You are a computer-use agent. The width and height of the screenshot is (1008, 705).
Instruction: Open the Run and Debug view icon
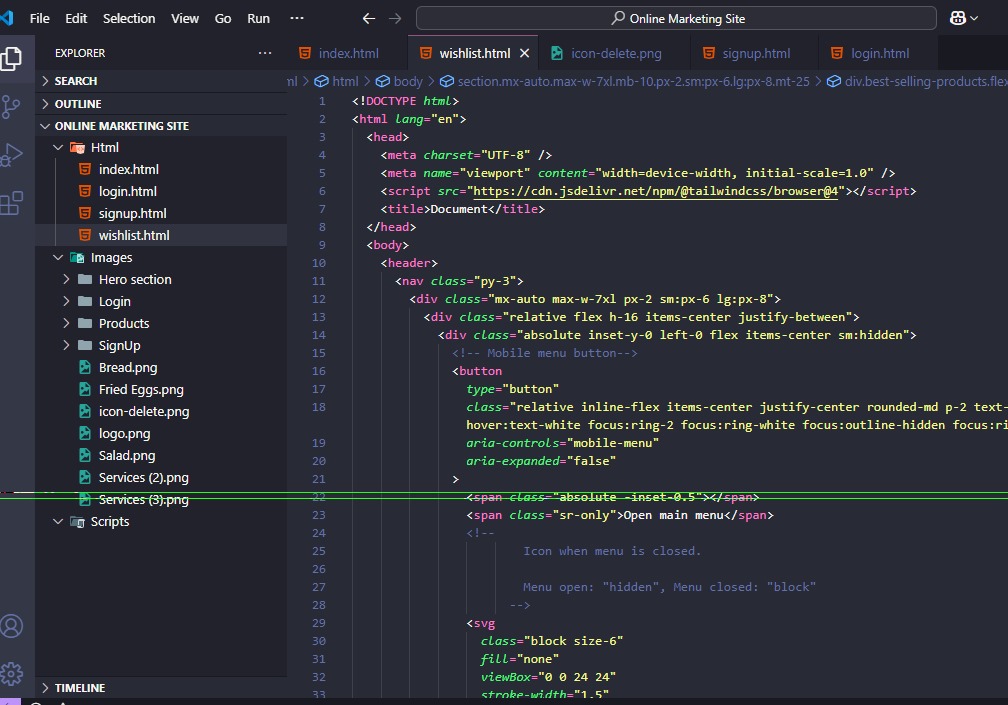(11, 155)
